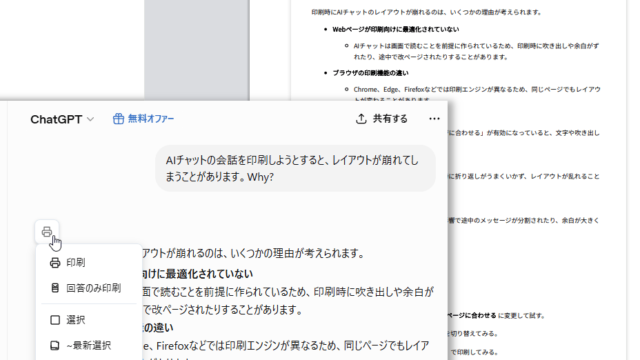Click the user message bubble ending with Why?
This screenshot has height=360, width=640.
296,168
